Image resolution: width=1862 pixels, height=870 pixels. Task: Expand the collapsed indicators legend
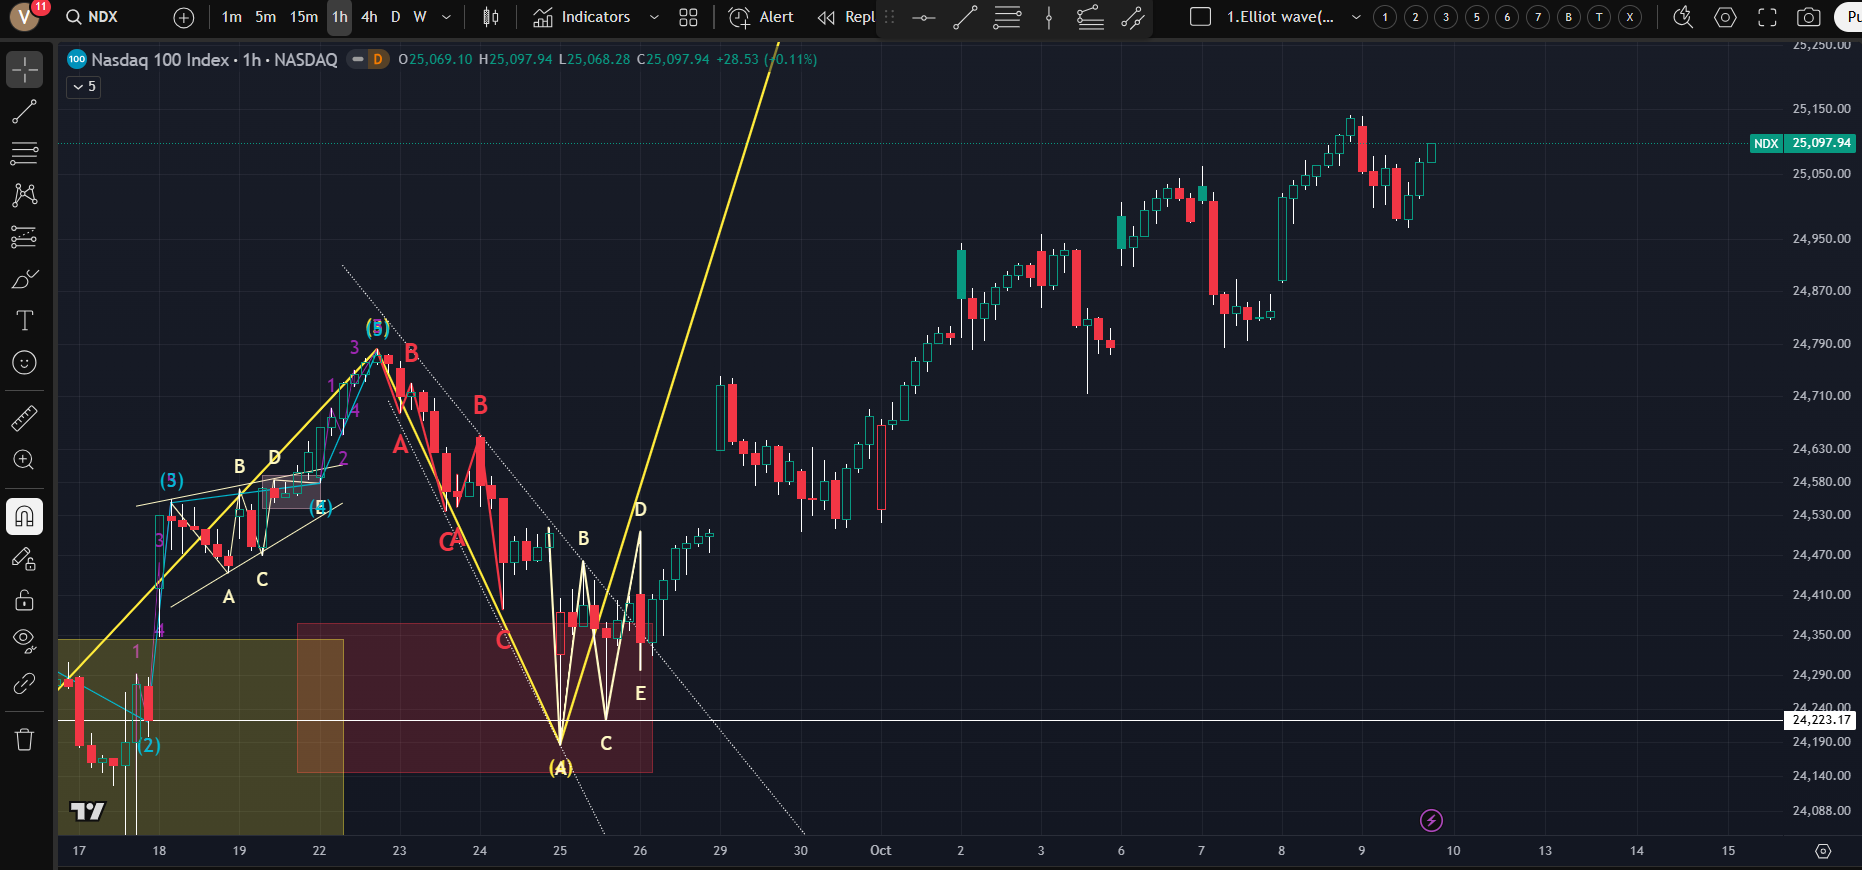point(83,87)
